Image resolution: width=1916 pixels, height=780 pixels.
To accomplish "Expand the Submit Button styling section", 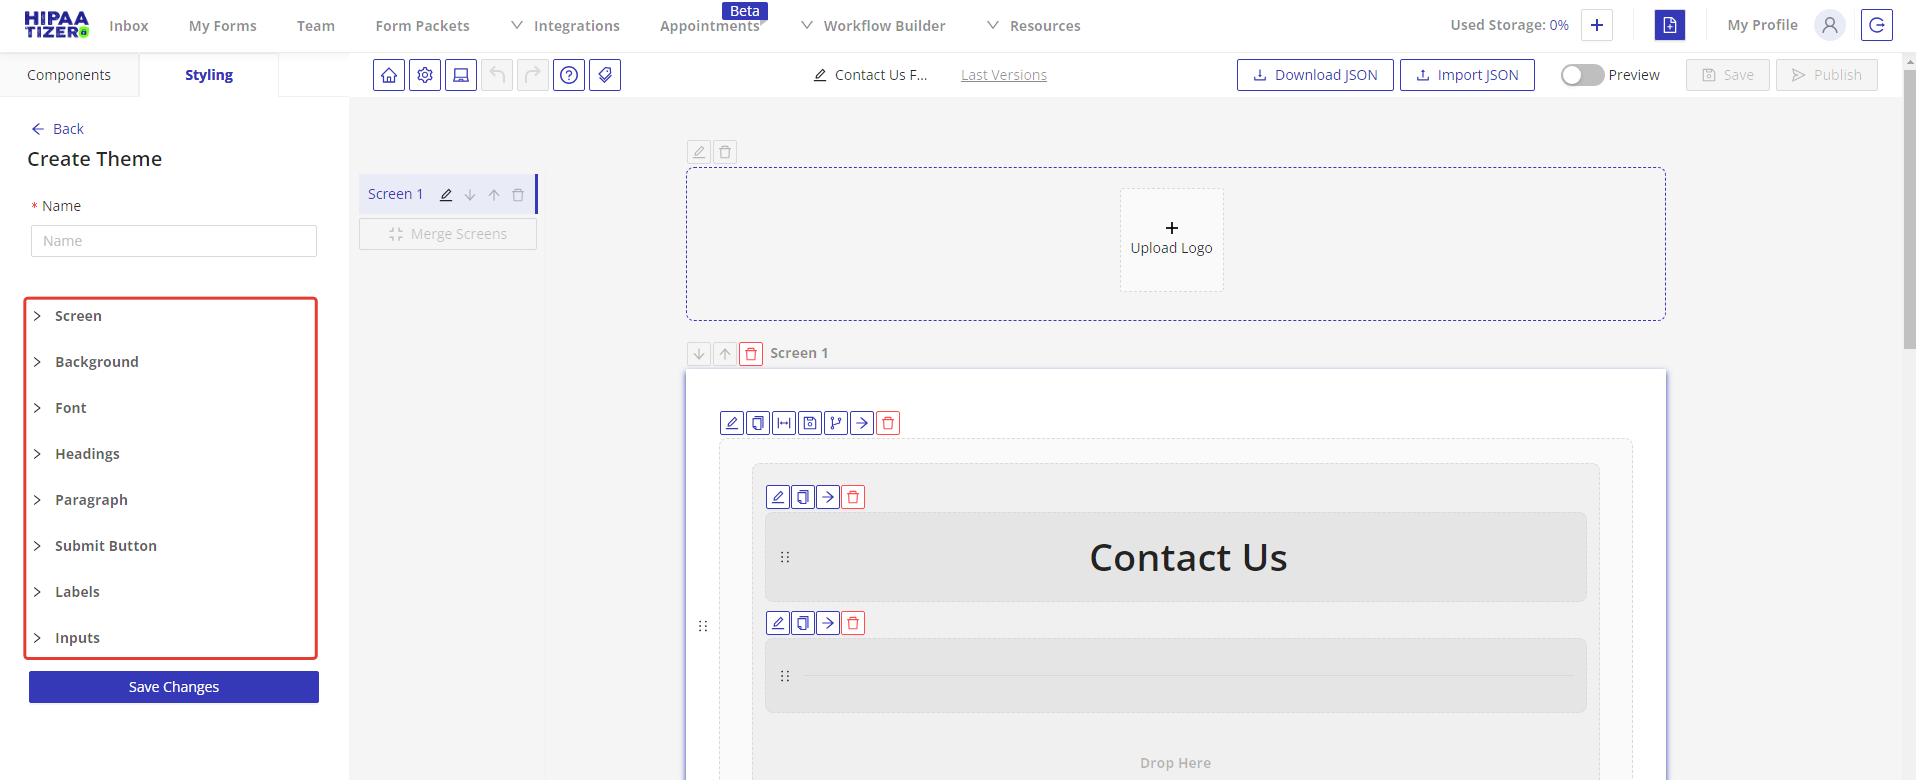I will [106, 546].
